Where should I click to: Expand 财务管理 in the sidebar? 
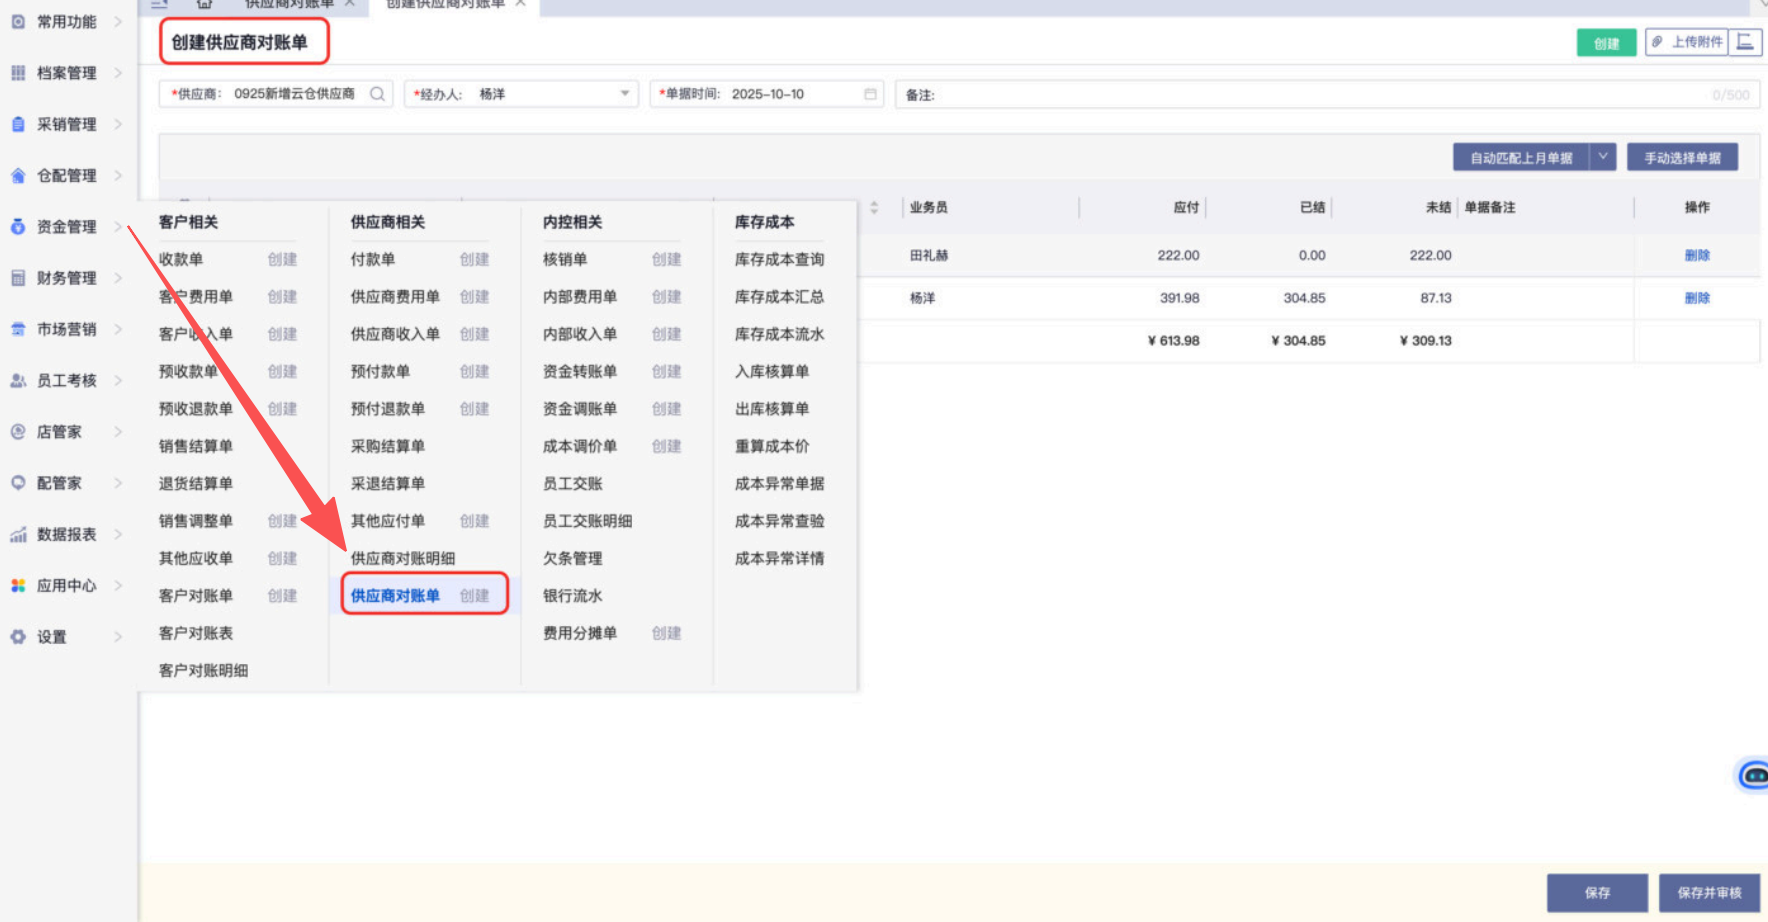point(67,278)
